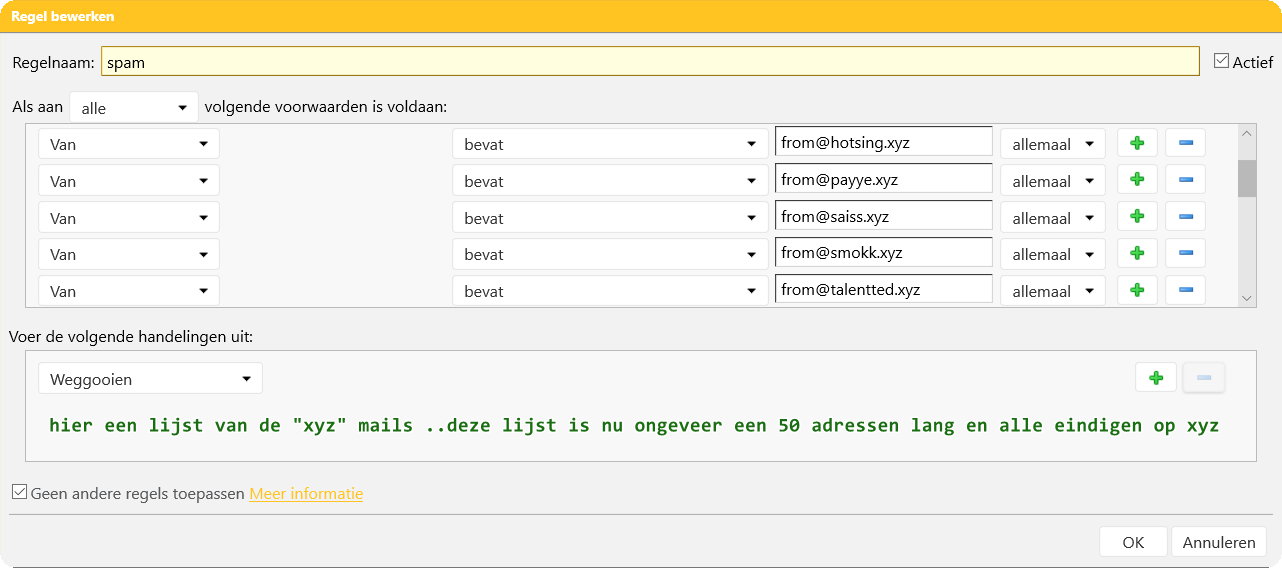Uncheck 'Geen andere regels toepassen' checkbox
Image resolution: width=1282 pixels, height=568 pixels.
click(19, 492)
